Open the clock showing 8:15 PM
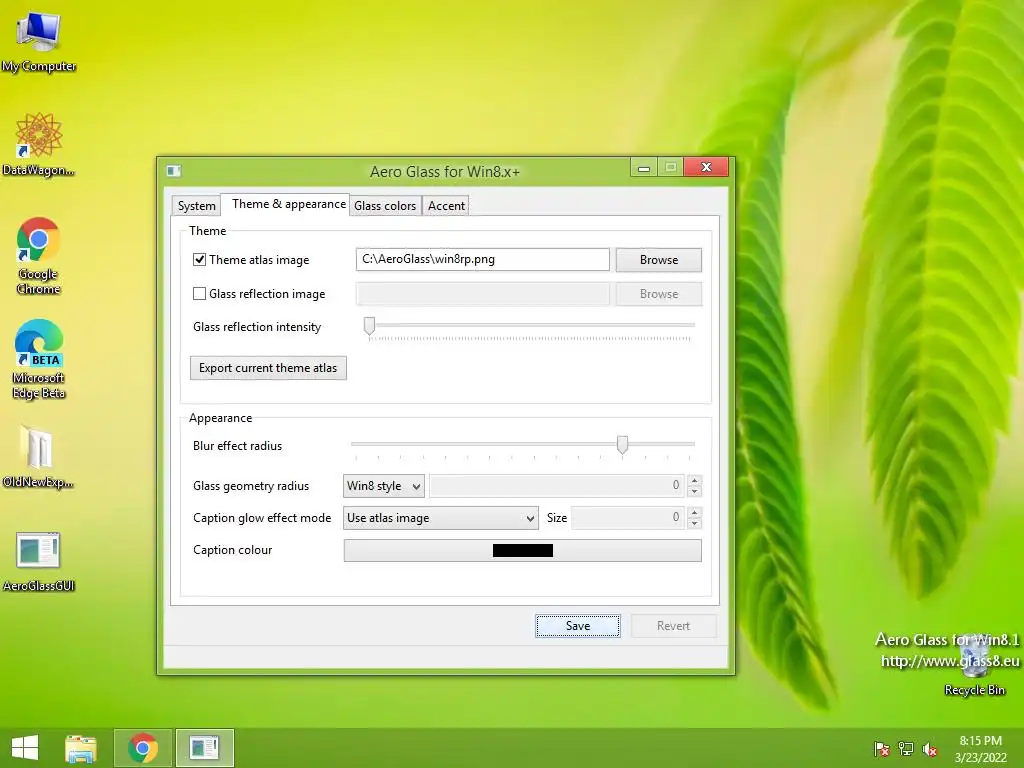This screenshot has width=1024, height=768. (980, 749)
